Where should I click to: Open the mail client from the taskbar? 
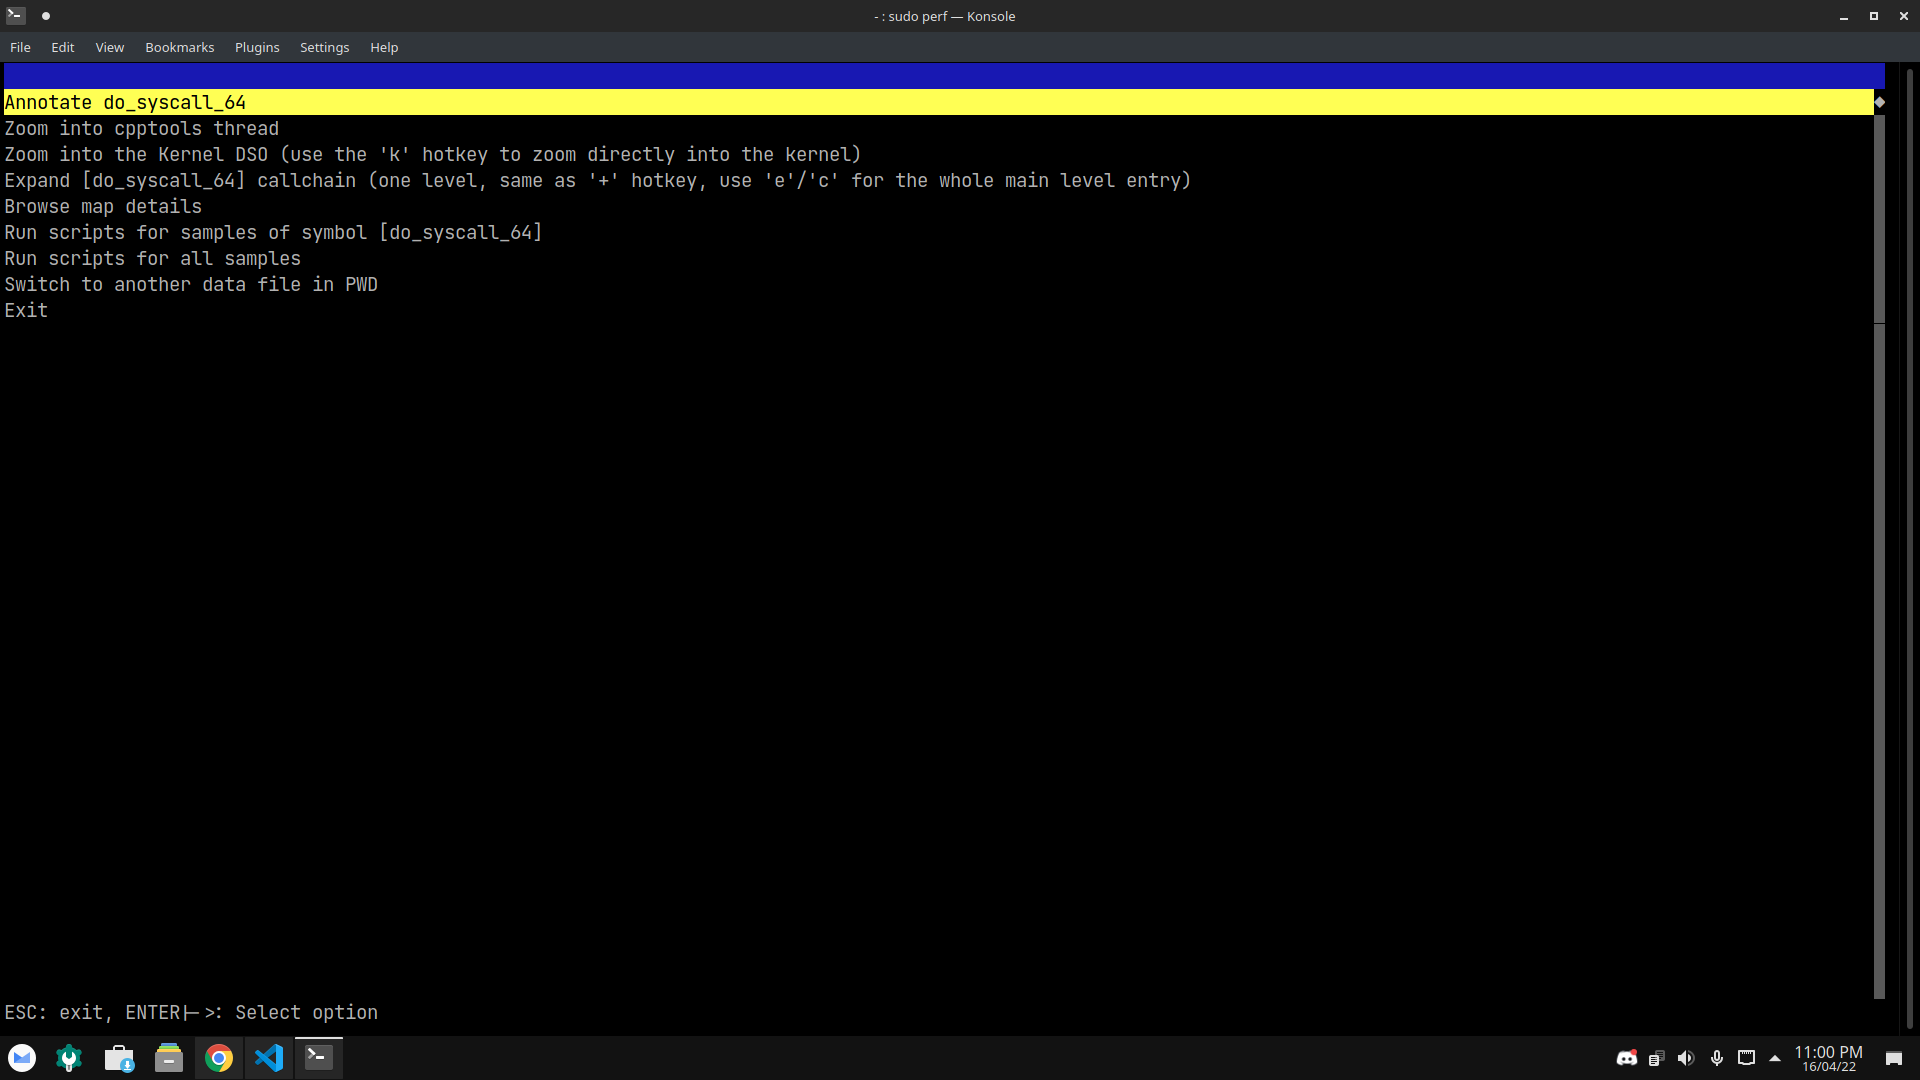click(21, 1057)
